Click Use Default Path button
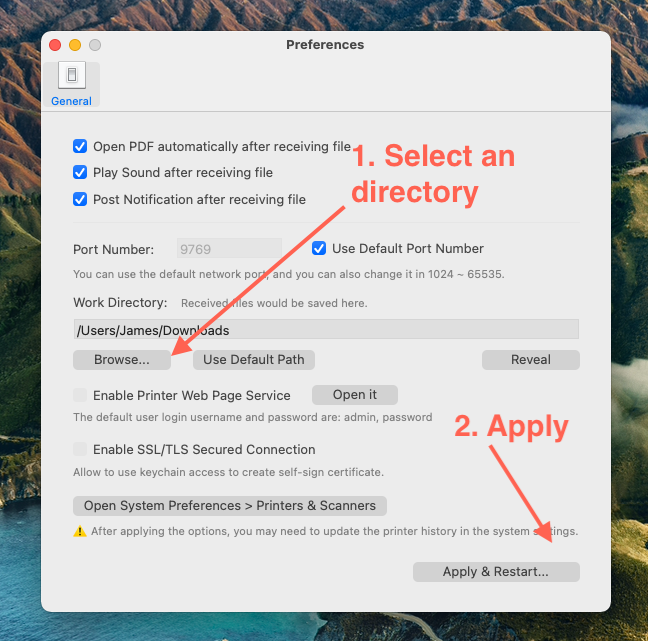 [x=254, y=360]
